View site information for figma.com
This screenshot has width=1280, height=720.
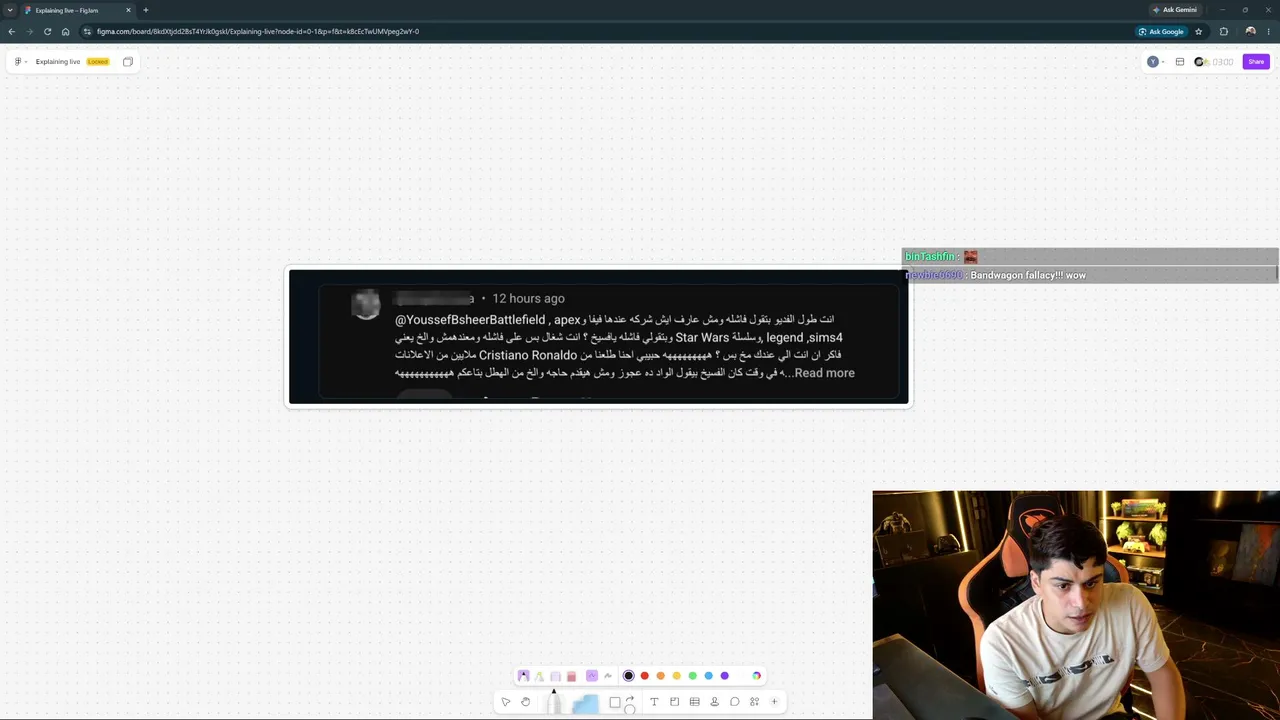(x=87, y=31)
